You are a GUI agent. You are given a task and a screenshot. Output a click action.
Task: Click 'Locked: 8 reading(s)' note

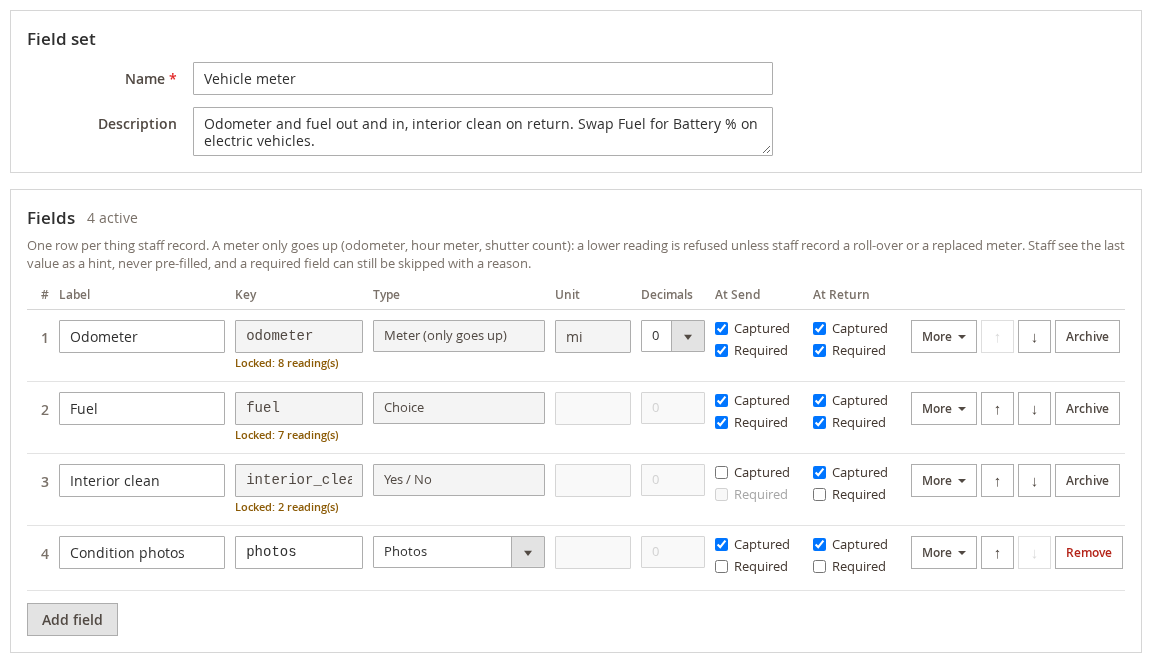287,363
